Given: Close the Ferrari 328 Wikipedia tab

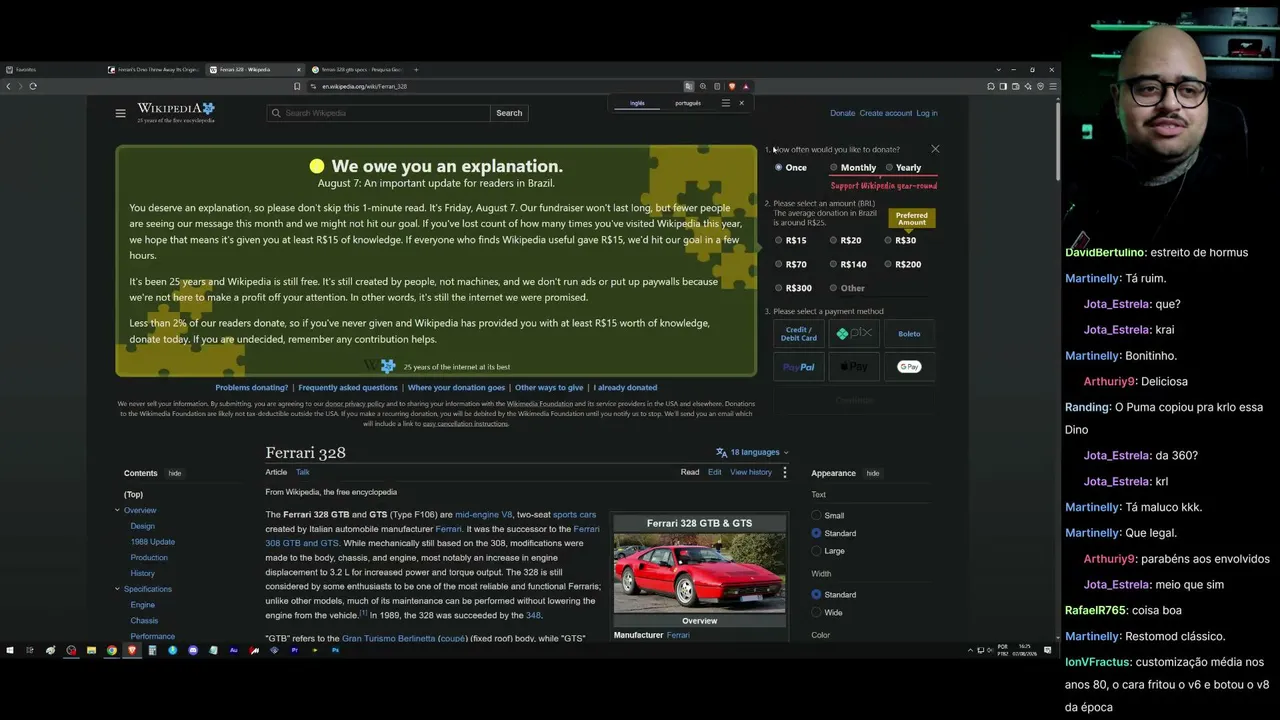Looking at the screenshot, I should click(x=298, y=70).
